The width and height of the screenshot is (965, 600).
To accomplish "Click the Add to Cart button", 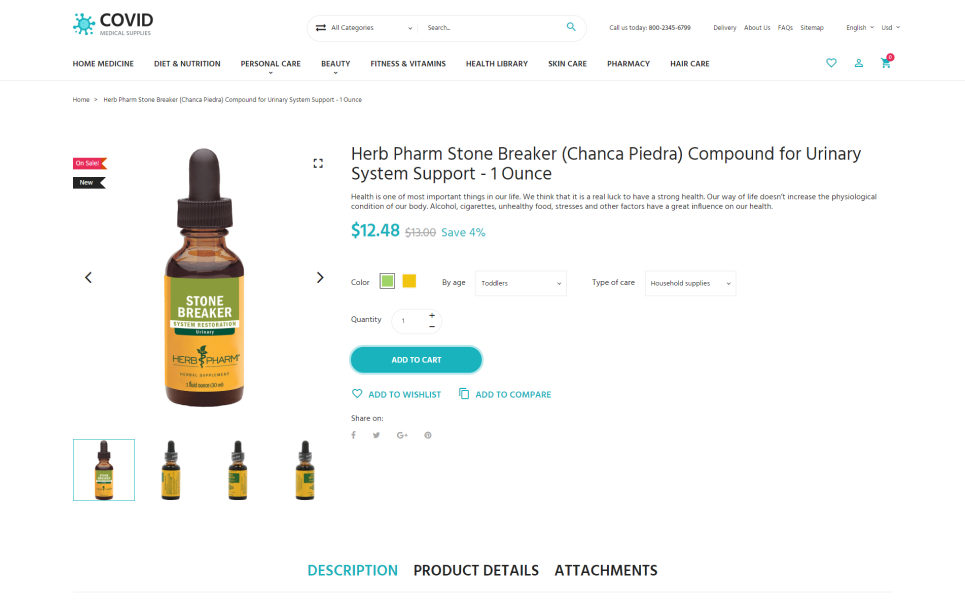I will [416, 360].
